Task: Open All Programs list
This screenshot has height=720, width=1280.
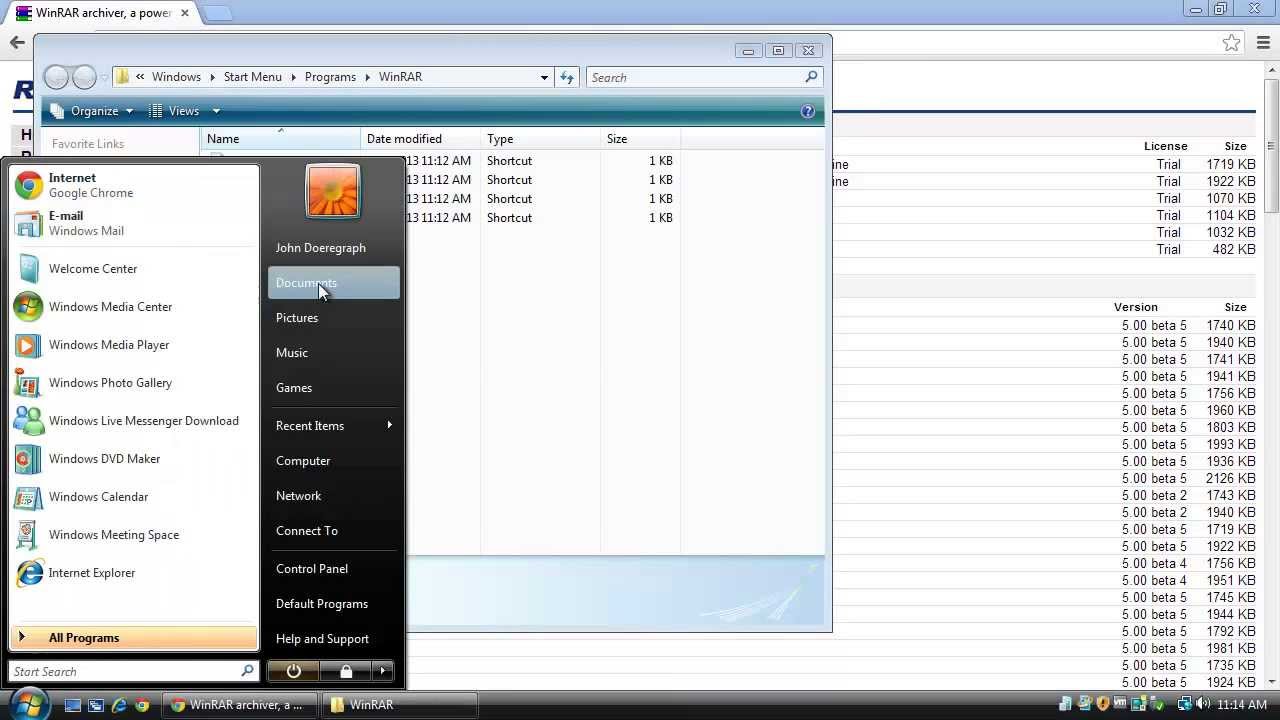Action: [x=133, y=638]
